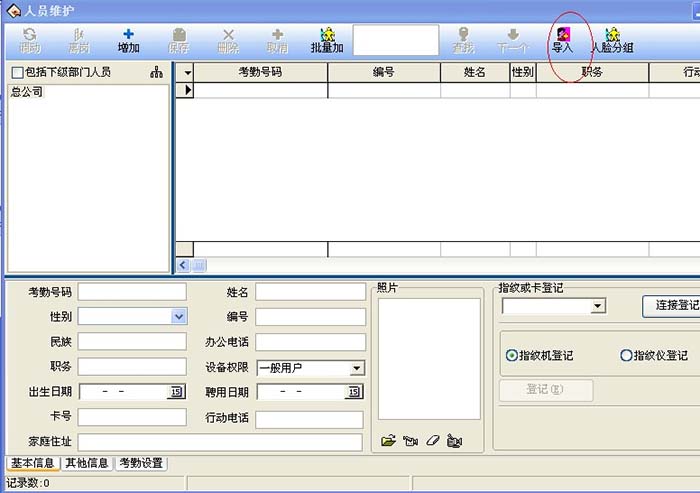Open photo file with folder icon
Viewport: 700px width, 493px height.
(x=388, y=441)
